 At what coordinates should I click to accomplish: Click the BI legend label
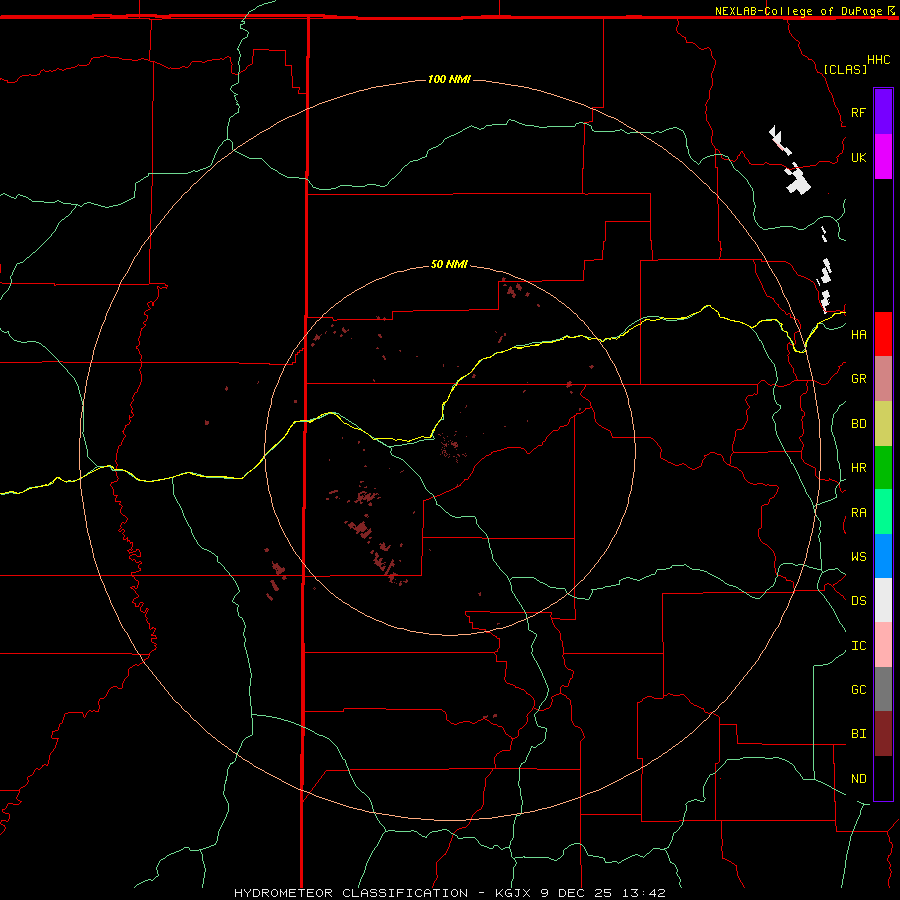coord(858,734)
